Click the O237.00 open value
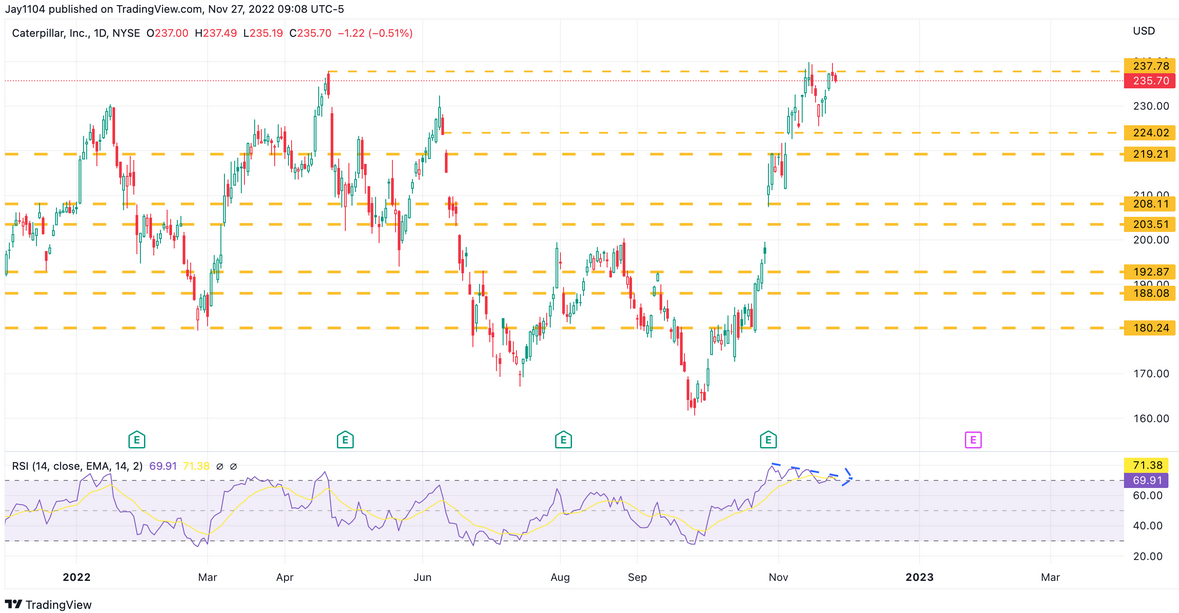The width and height of the screenshot is (1179, 613). pos(167,33)
